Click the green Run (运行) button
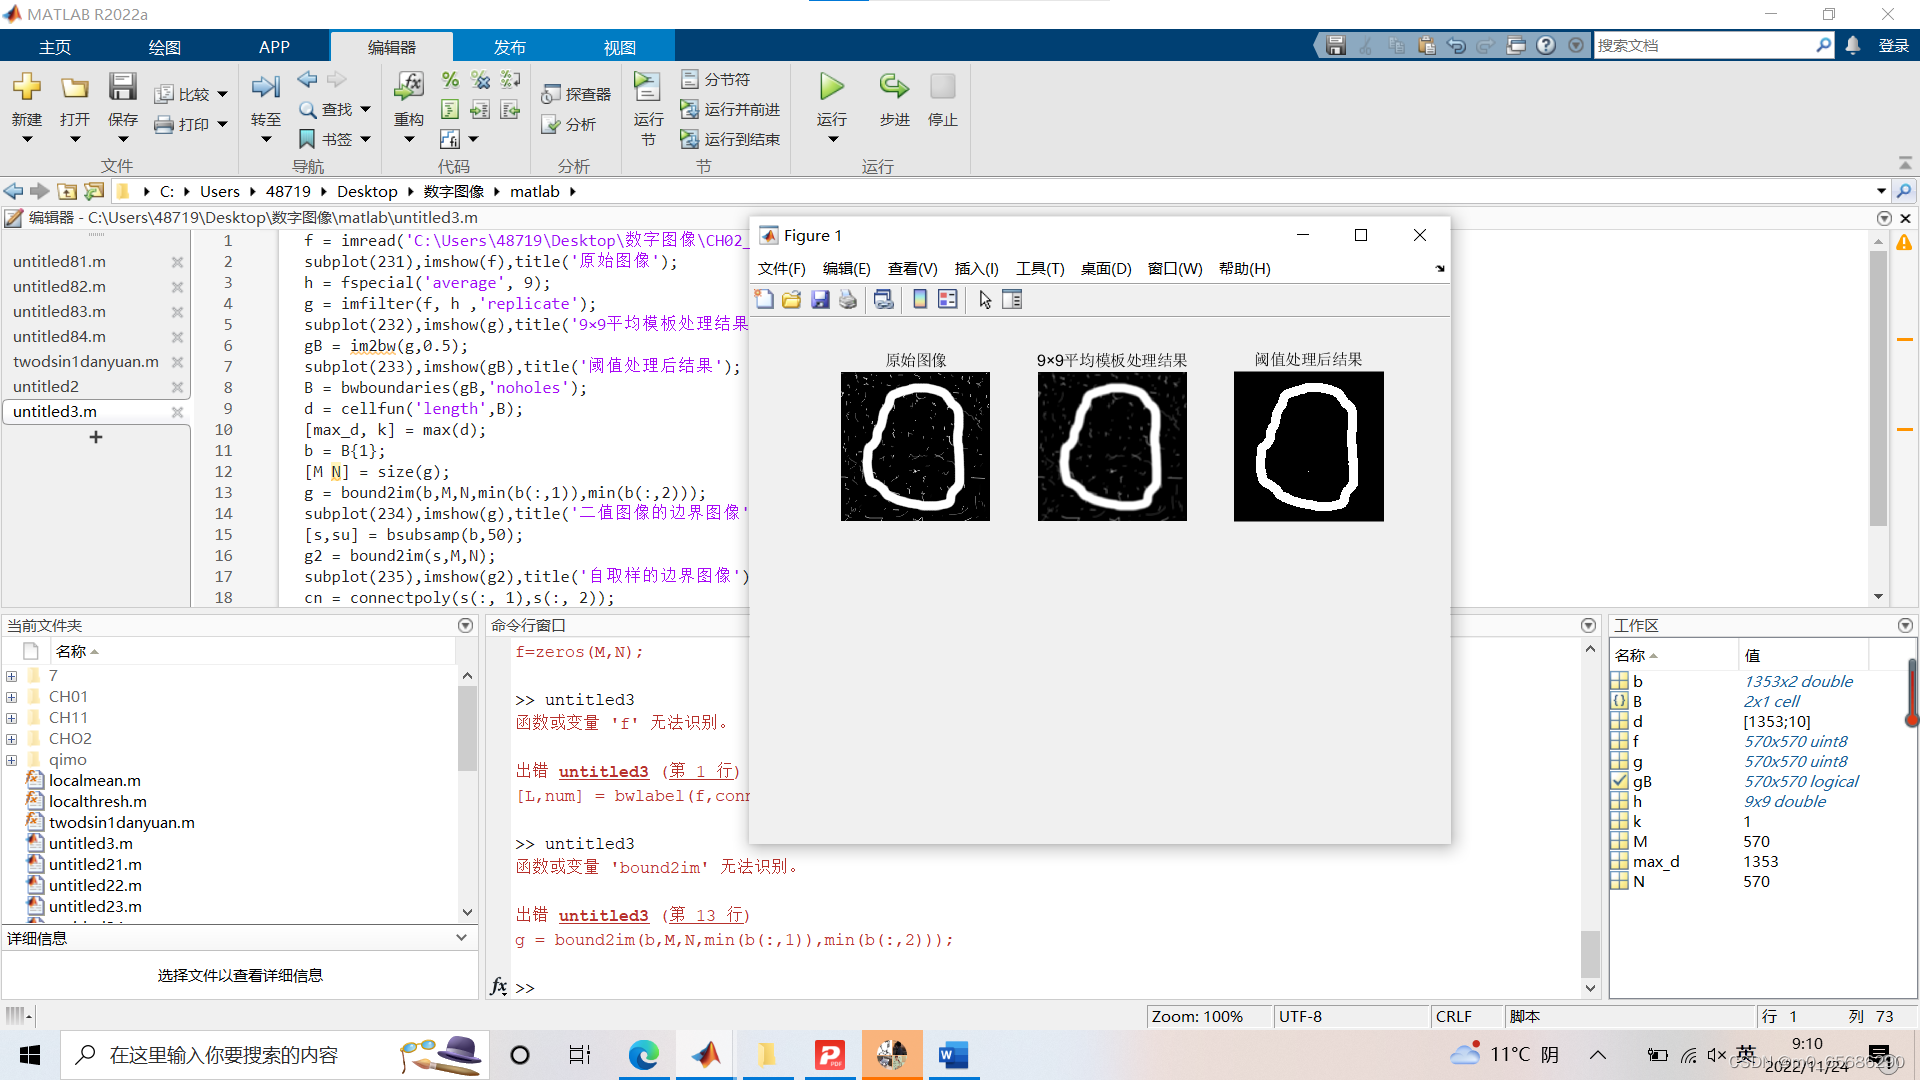This screenshot has height=1080, width=1920. point(831,87)
